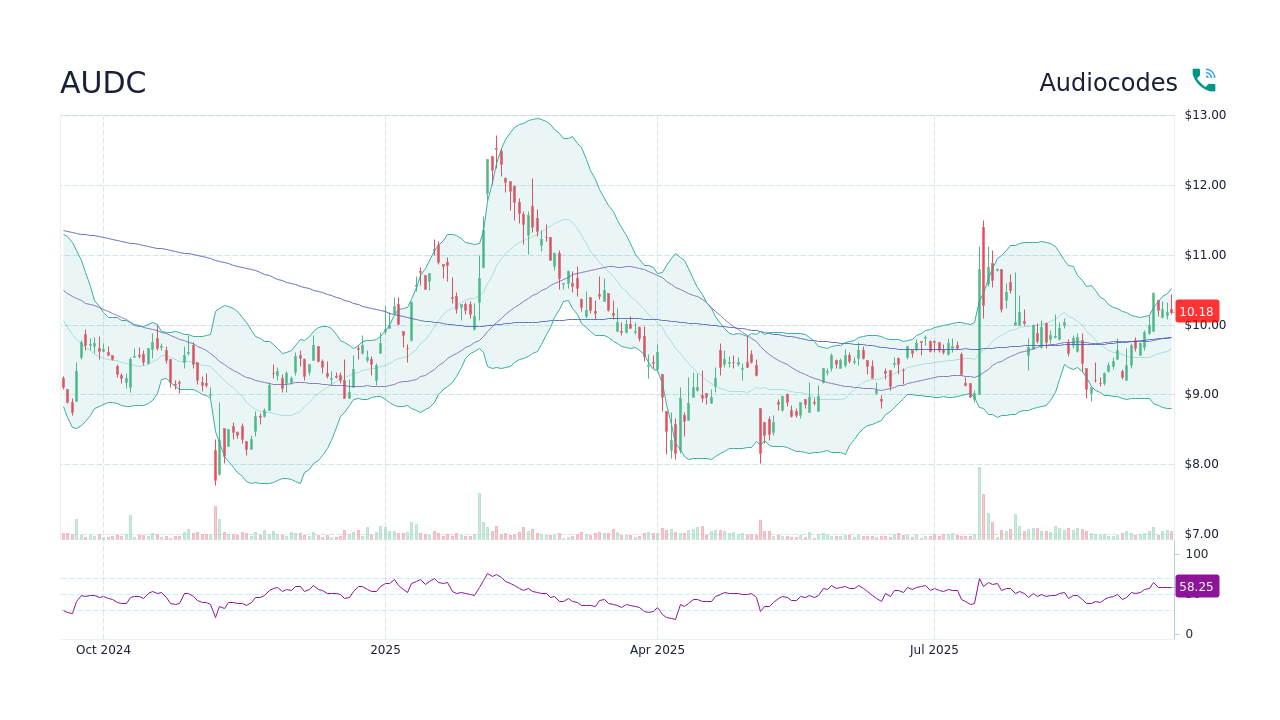The image size is (1280, 720).
Task: Click the Audiocodes phone logo icon
Action: 1204,81
